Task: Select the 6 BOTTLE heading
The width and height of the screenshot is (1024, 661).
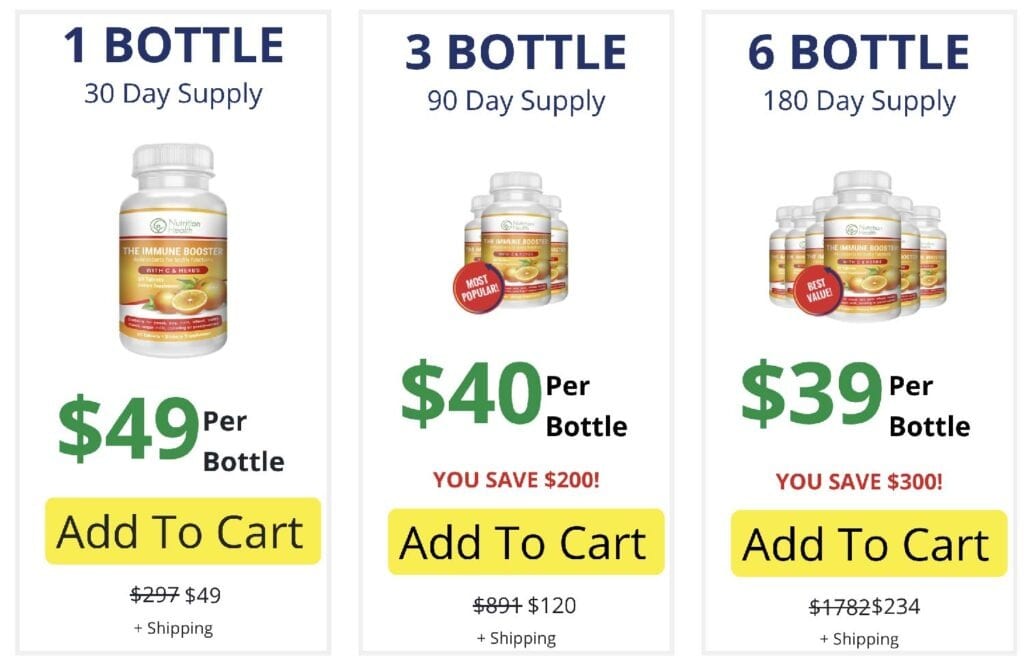Action: click(859, 52)
